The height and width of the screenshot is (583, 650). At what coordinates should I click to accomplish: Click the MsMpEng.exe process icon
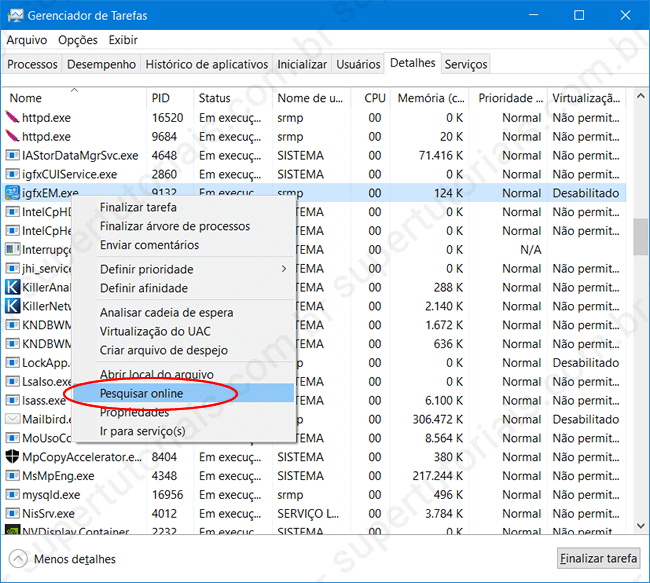tap(12, 476)
